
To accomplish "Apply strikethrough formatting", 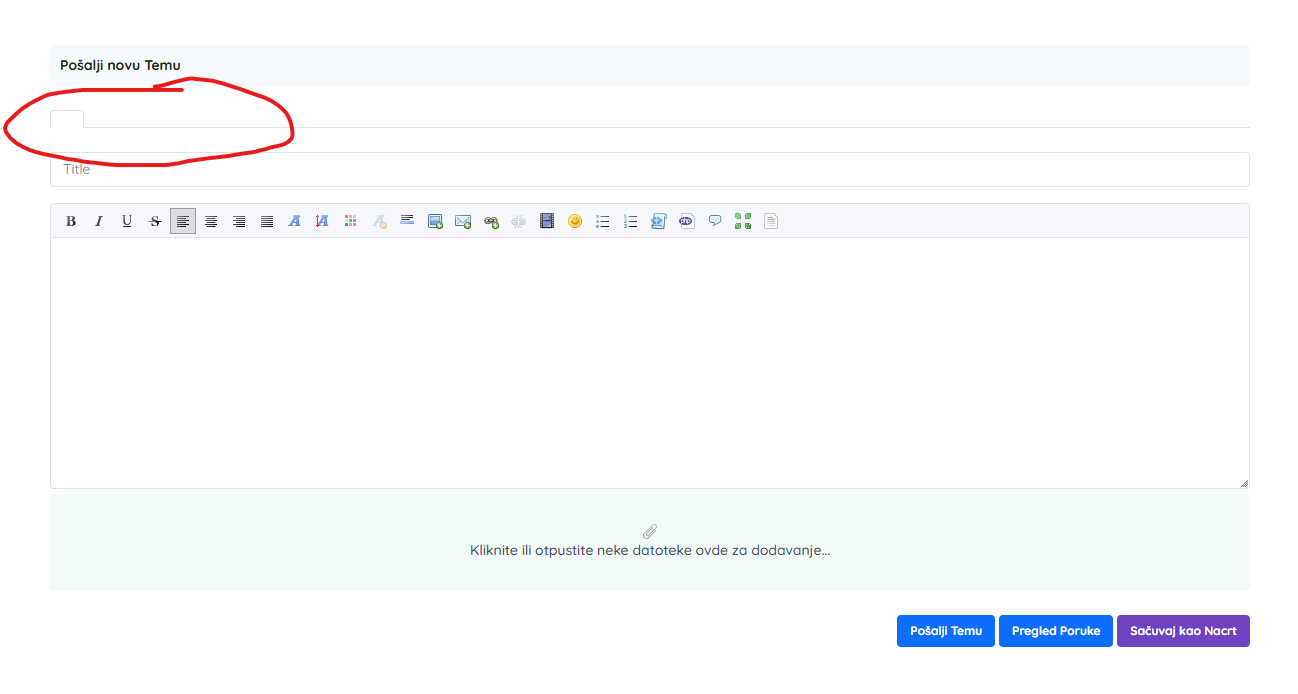I will [x=155, y=221].
